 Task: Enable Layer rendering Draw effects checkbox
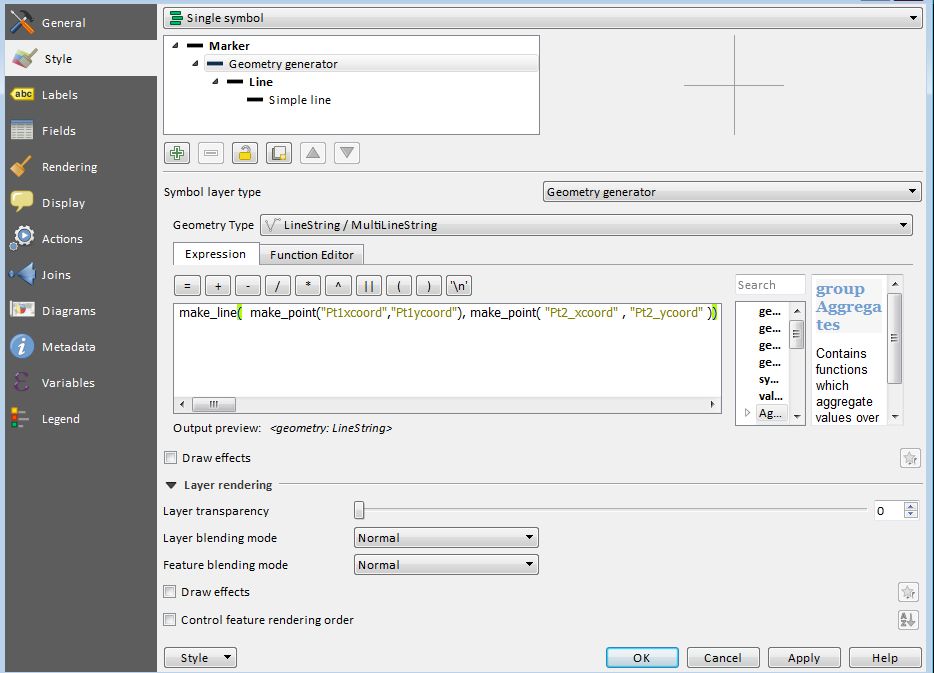170,591
